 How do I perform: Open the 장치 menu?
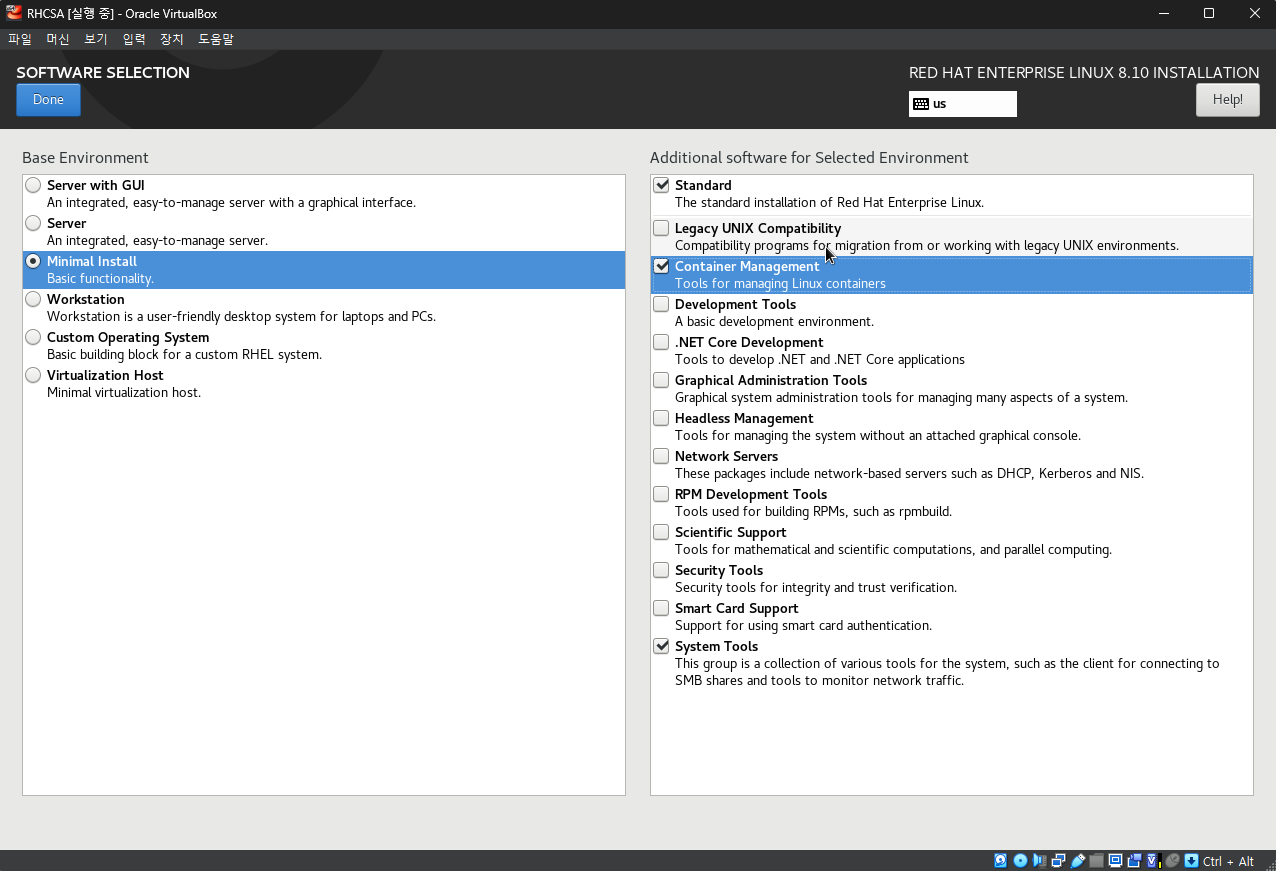[x=172, y=39]
